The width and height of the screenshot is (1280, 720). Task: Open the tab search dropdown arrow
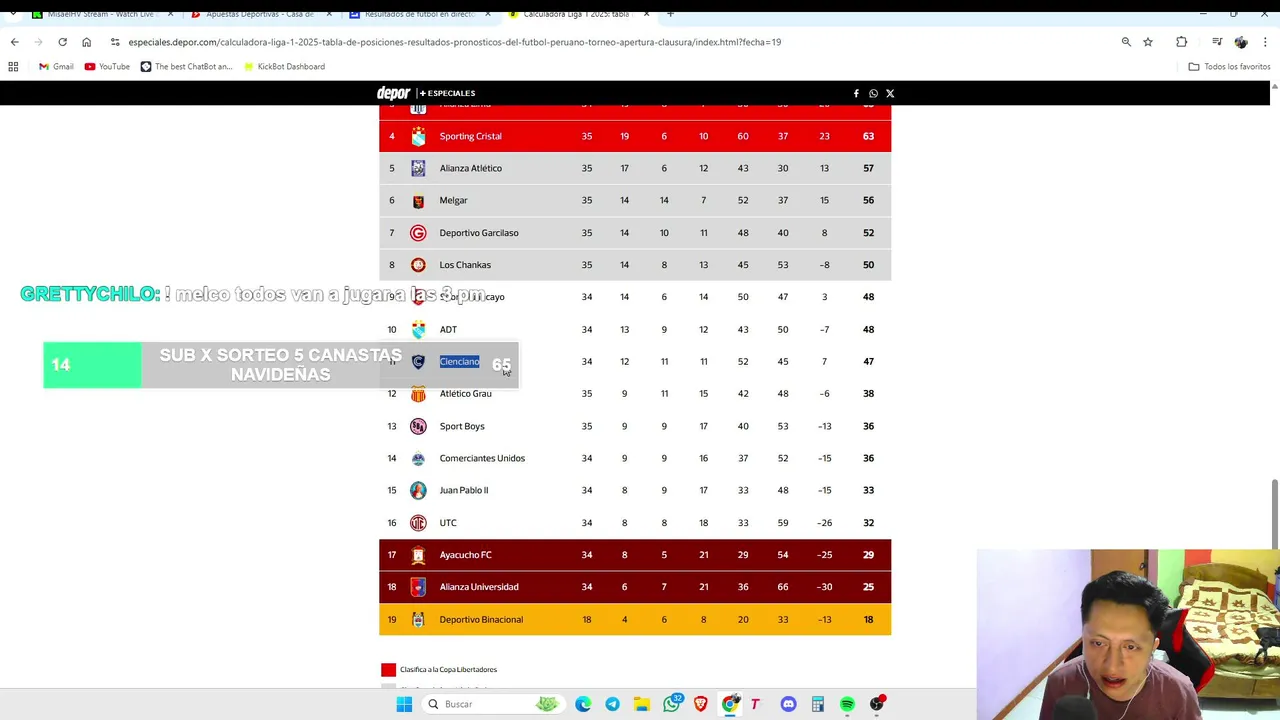coord(13,14)
